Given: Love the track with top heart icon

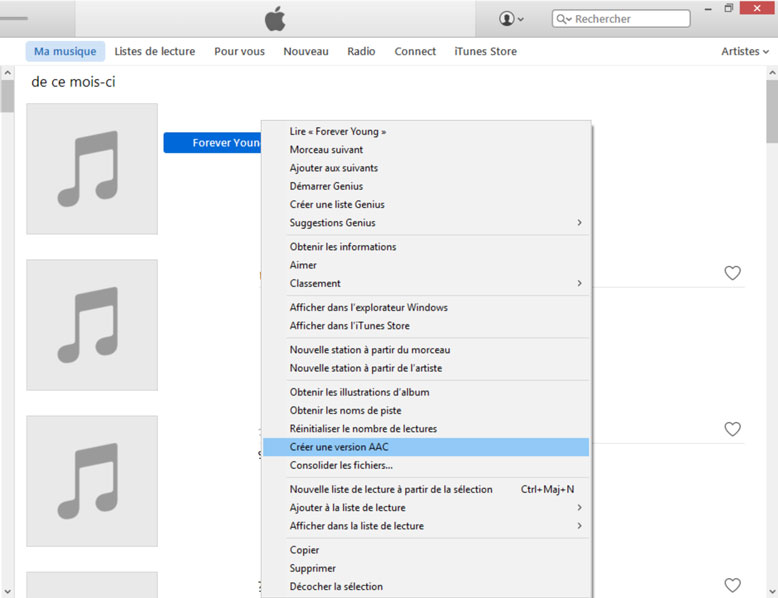Looking at the screenshot, I should 732,273.
